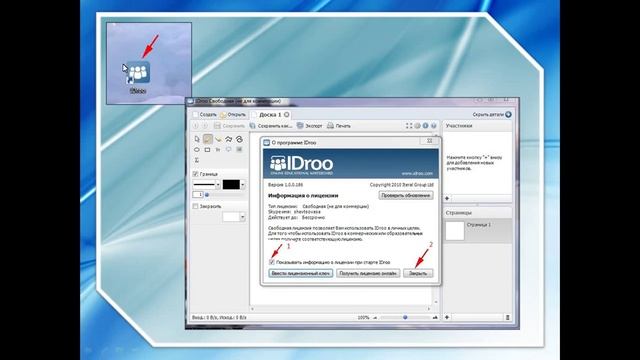Click Экспорт in the toolbar

(309, 126)
